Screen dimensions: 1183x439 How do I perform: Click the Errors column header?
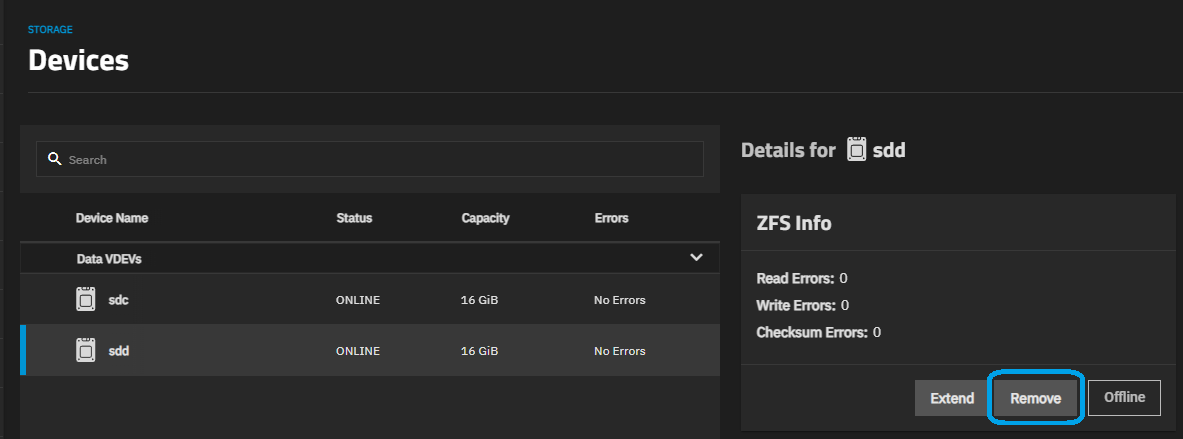pyautogui.click(x=611, y=218)
